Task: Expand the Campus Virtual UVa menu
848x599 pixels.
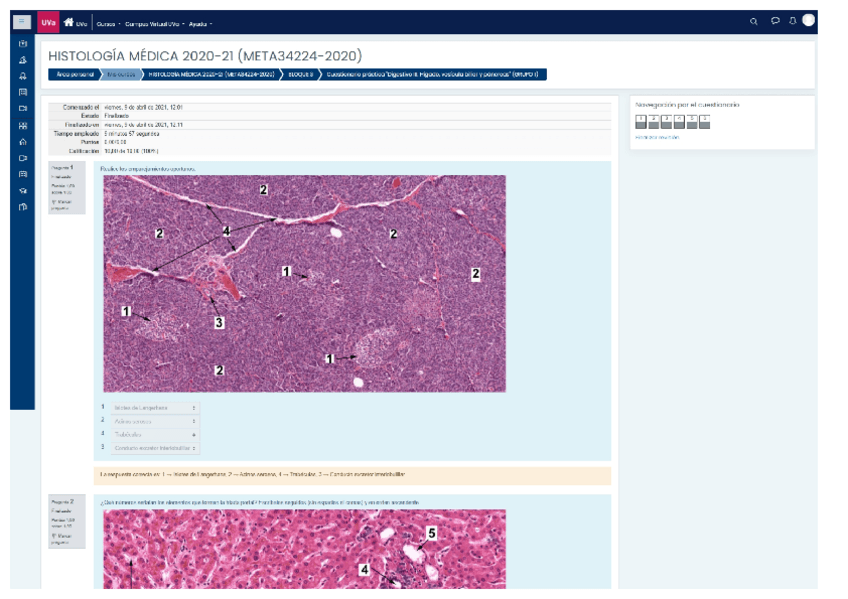Action: (155, 24)
